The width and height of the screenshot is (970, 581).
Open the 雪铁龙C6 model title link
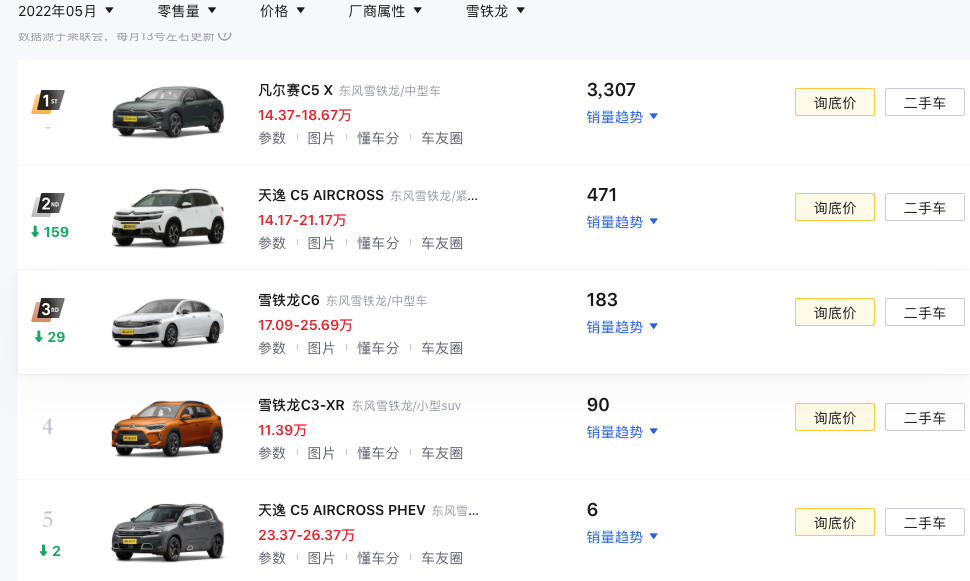click(x=288, y=300)
